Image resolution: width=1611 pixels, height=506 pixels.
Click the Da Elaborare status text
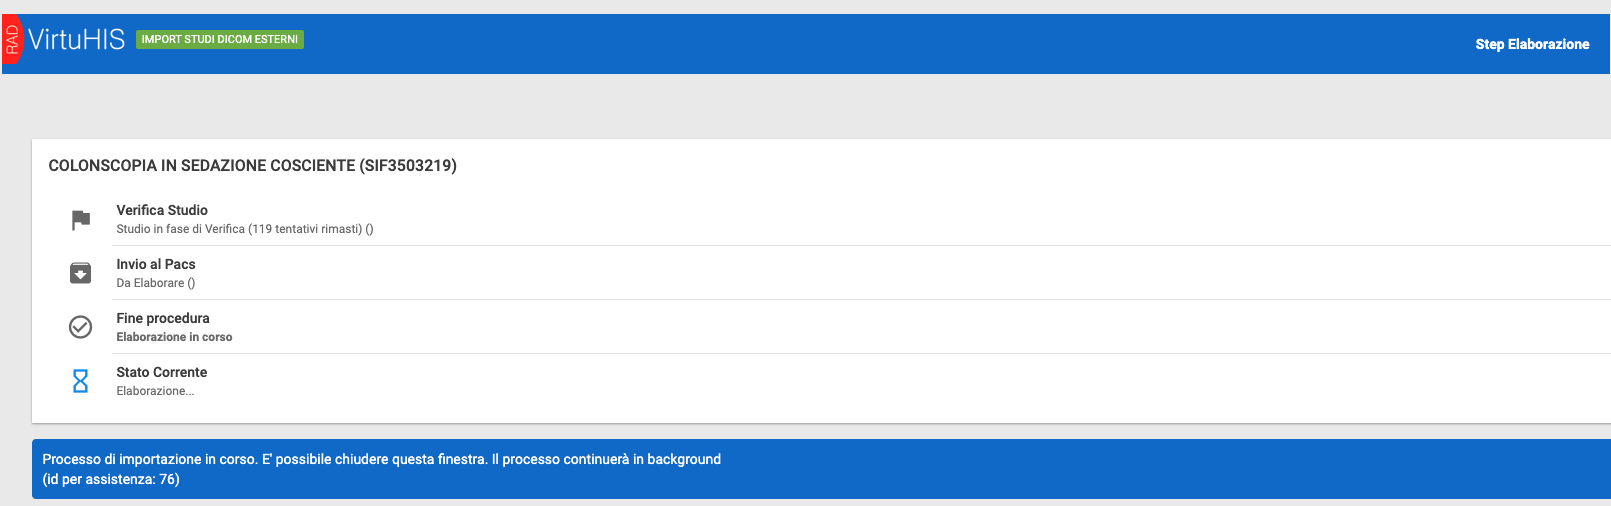(155, 283)
